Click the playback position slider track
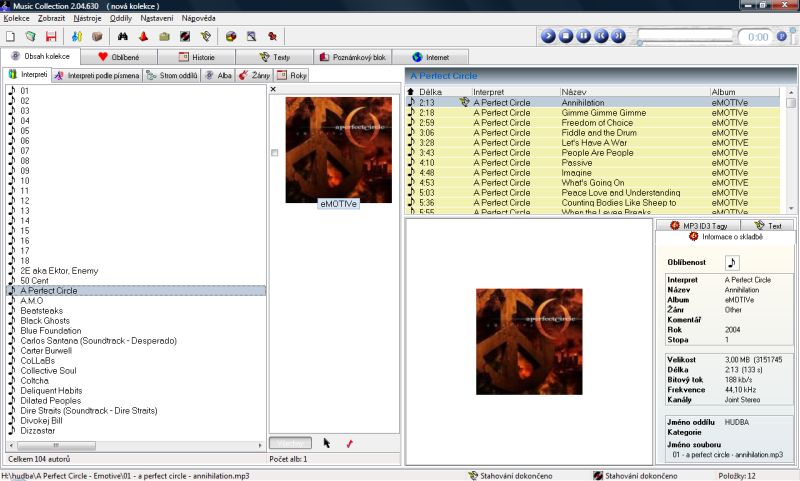Screen dimensions: 800x481 (x=685, y=36)
